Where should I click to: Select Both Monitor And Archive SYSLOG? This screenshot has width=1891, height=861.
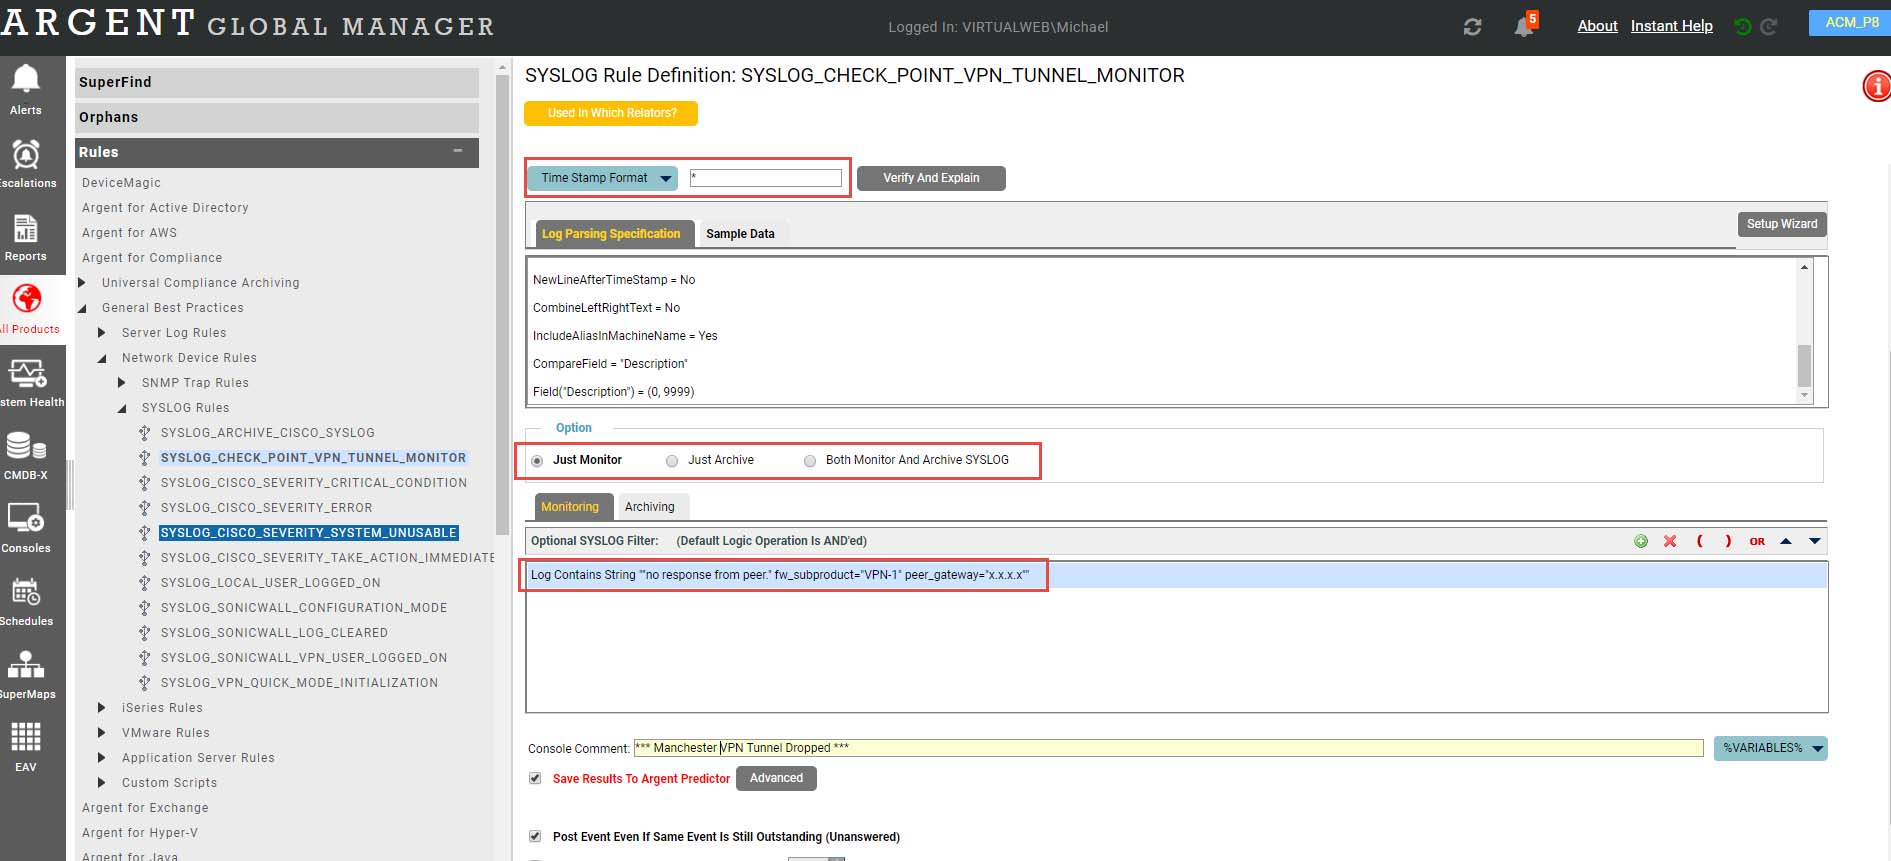(x=810, y=461)
